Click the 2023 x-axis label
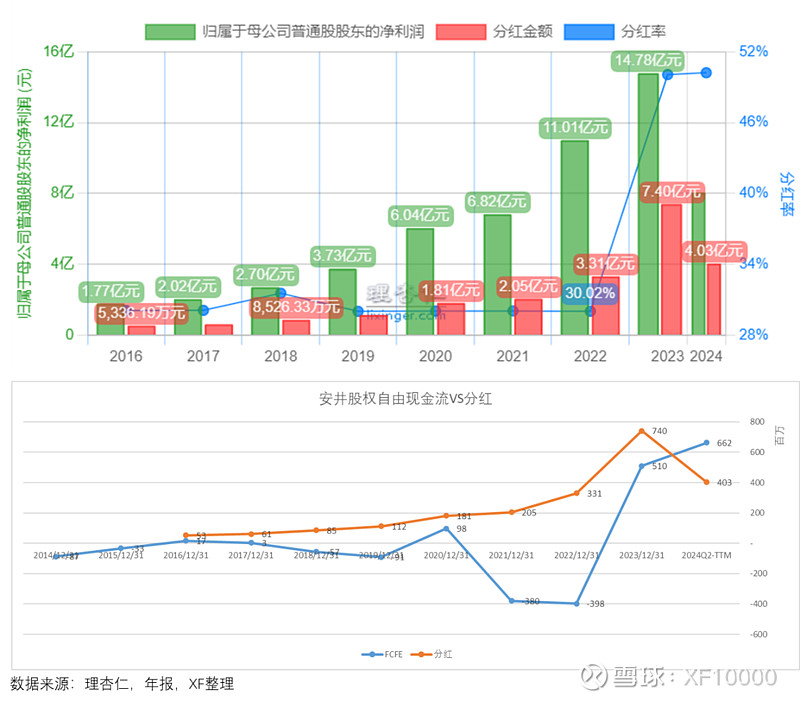 pyautogui.click(x=667, y=356)
